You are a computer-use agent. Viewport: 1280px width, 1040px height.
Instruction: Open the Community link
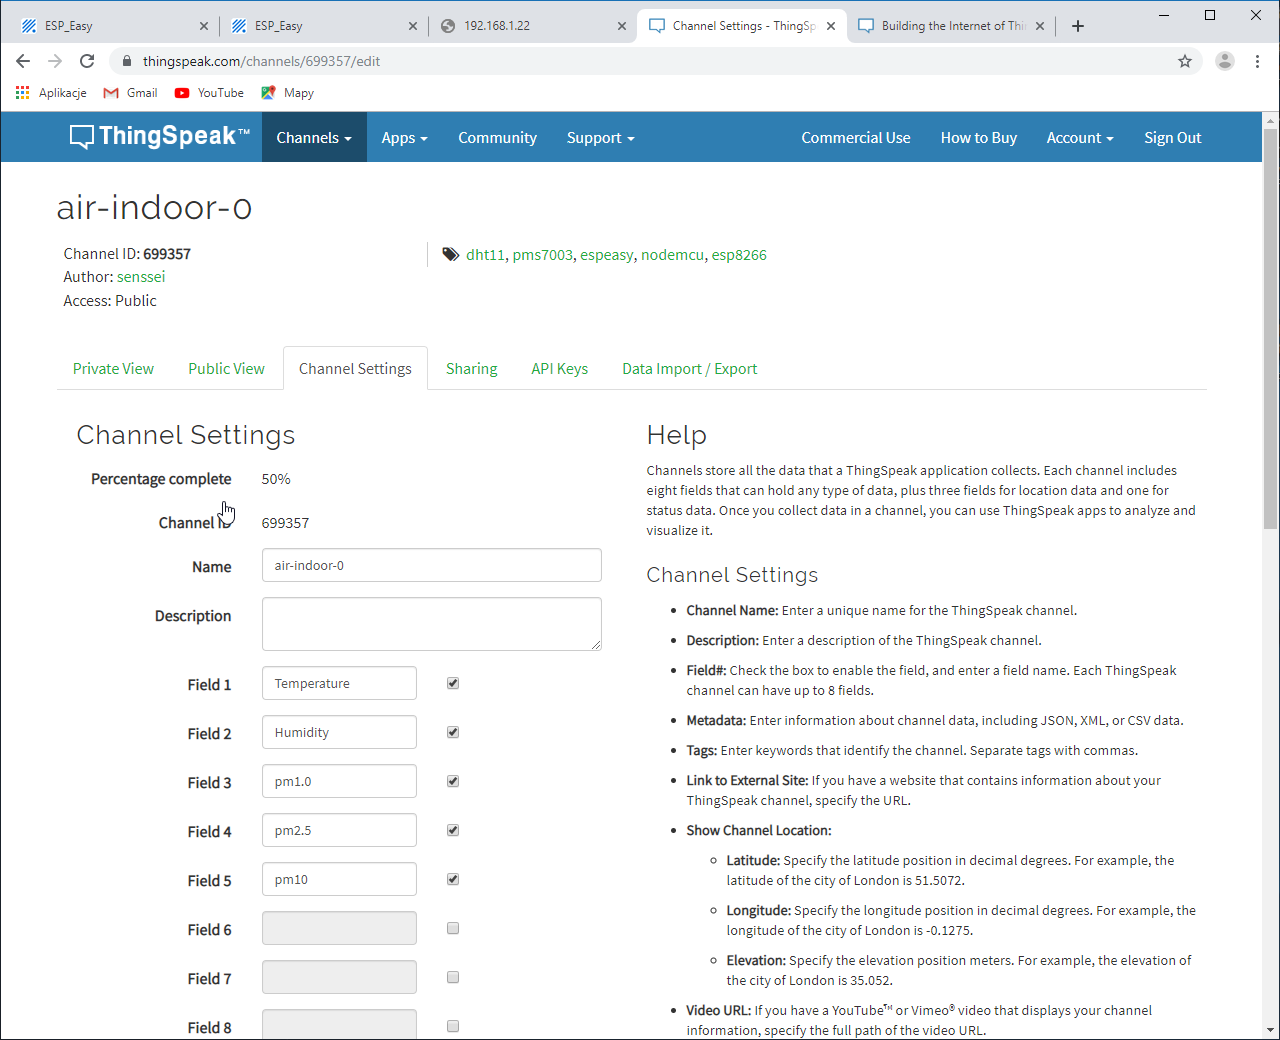497,137
